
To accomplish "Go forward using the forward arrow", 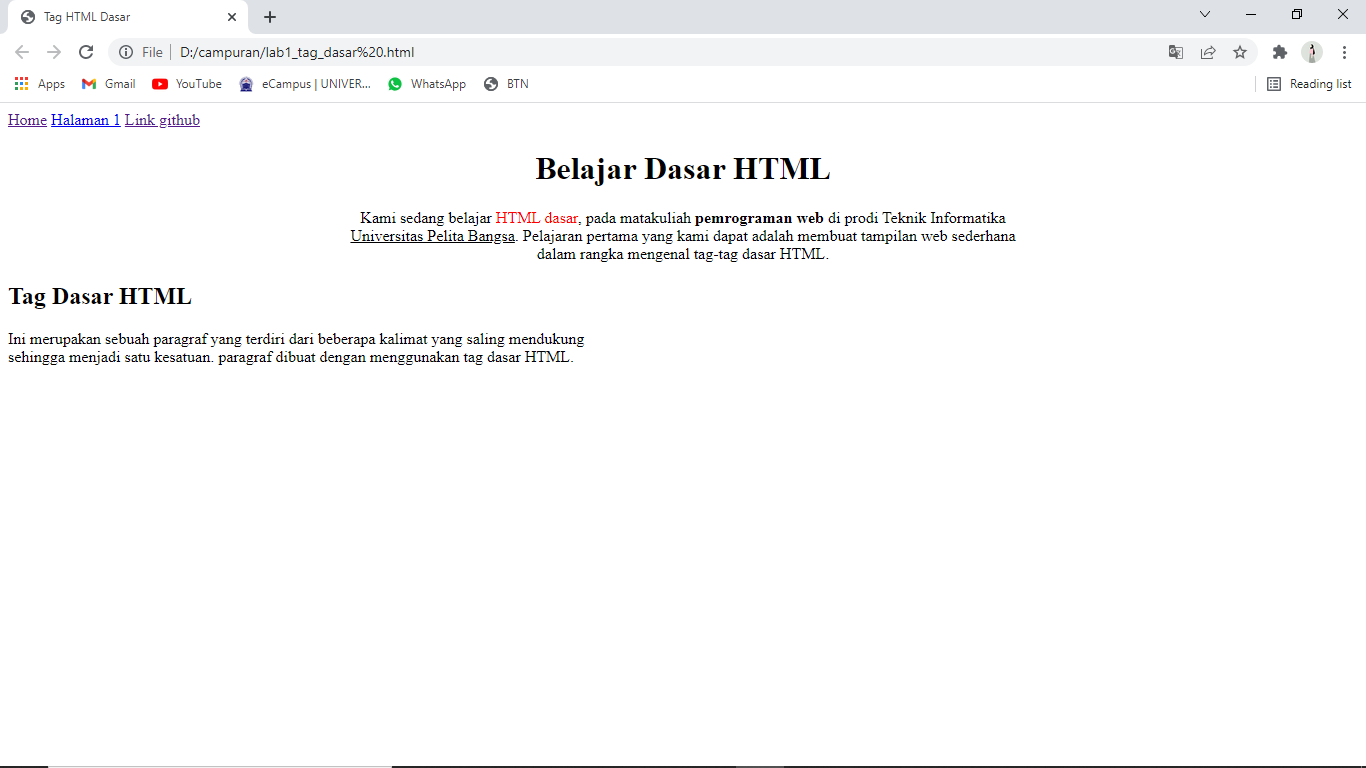I will point(54,52).
